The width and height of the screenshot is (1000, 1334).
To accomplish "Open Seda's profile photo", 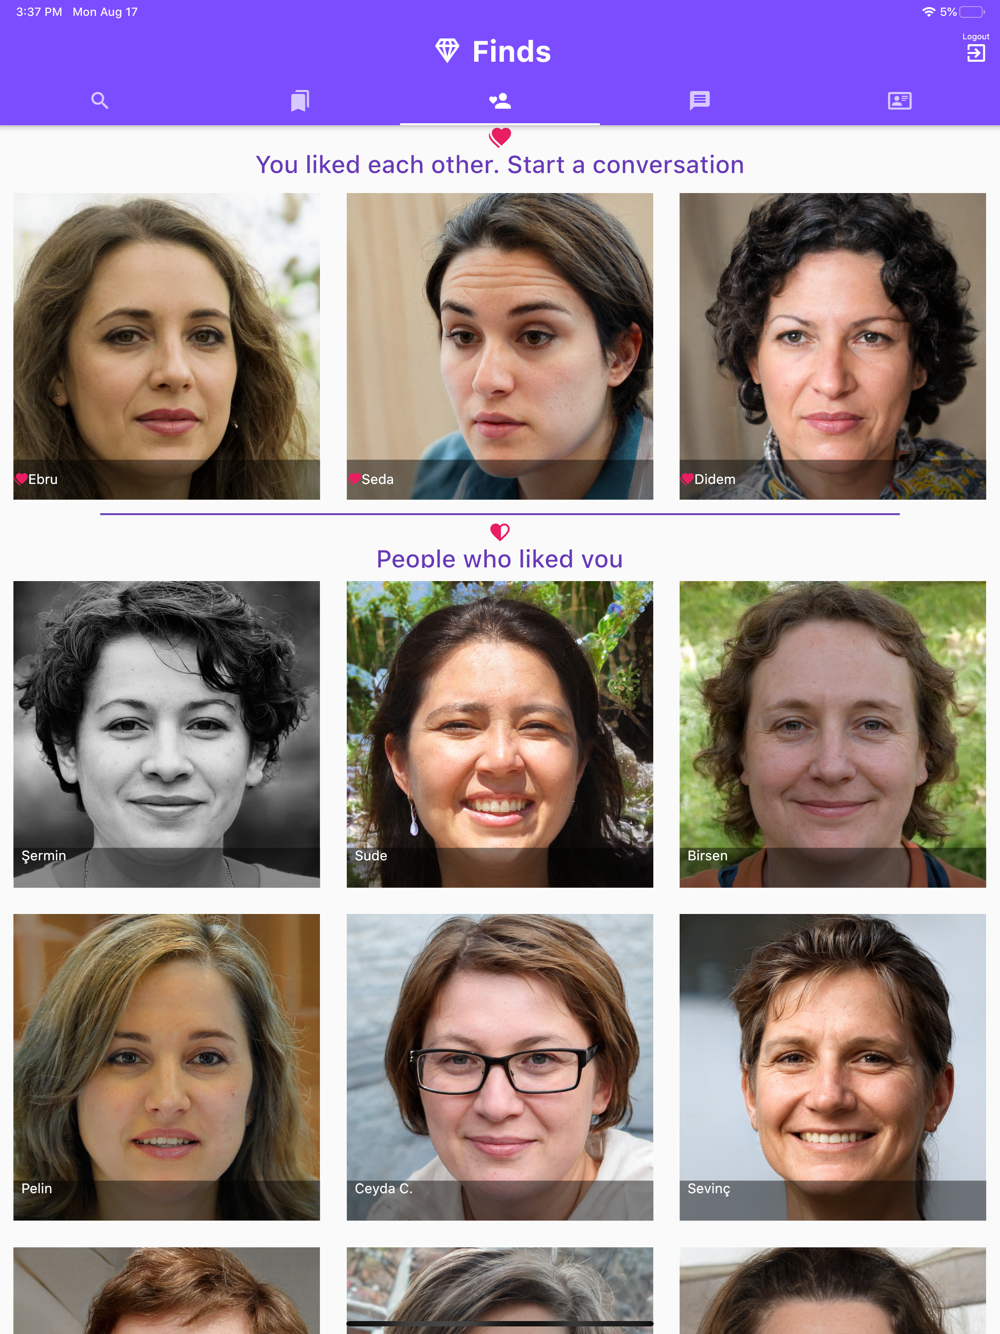I will tap(500, 346).
